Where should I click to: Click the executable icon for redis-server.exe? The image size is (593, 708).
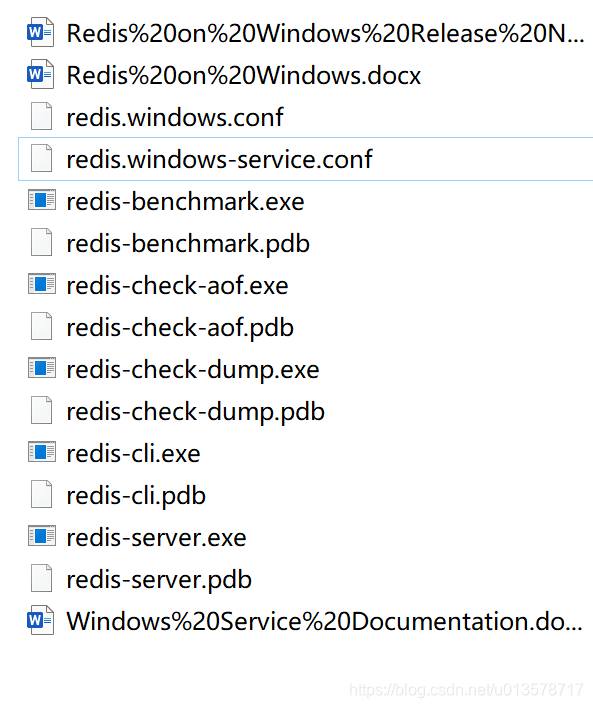coord(42,536)
